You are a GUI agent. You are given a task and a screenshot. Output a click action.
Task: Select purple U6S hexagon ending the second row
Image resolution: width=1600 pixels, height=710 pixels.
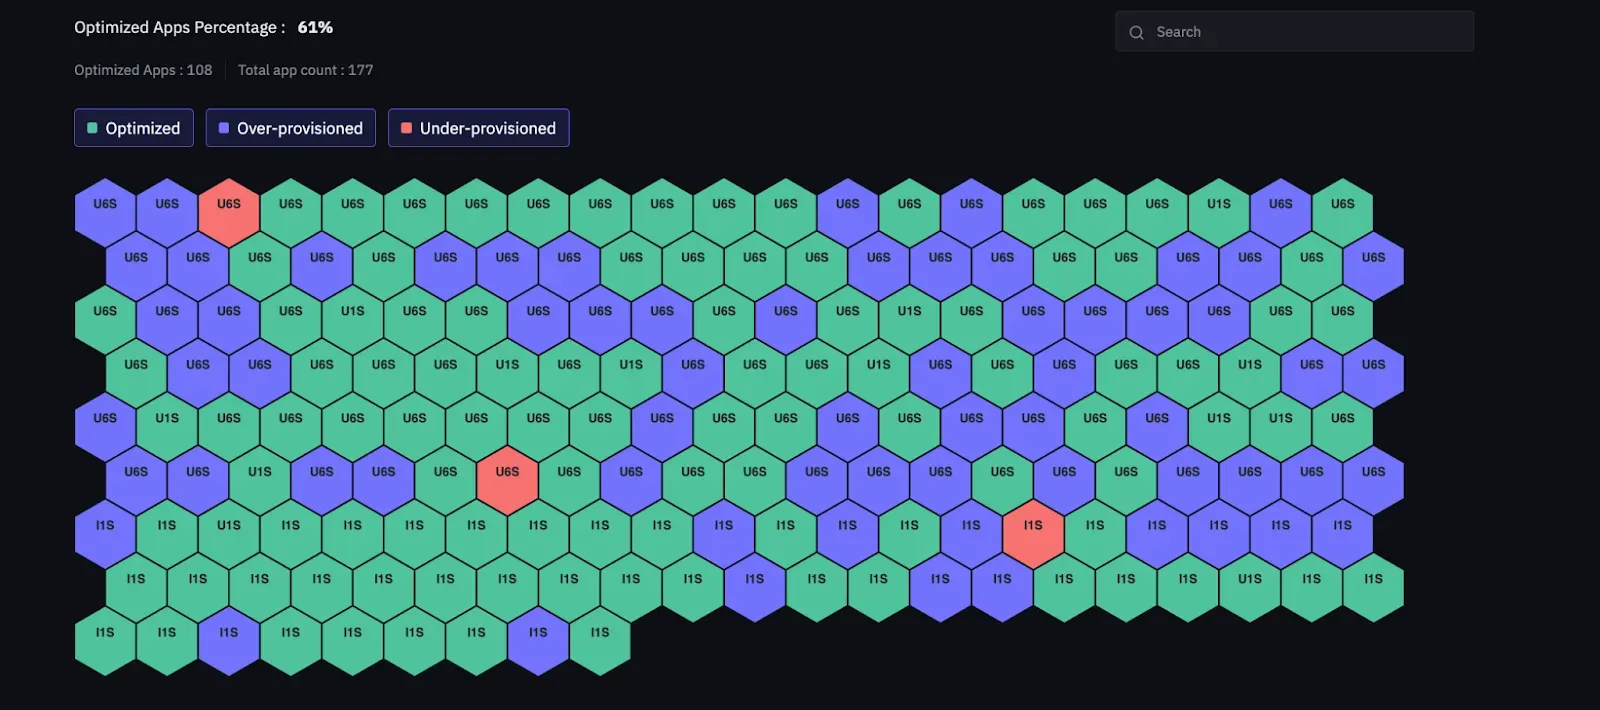click(1374, 267)
